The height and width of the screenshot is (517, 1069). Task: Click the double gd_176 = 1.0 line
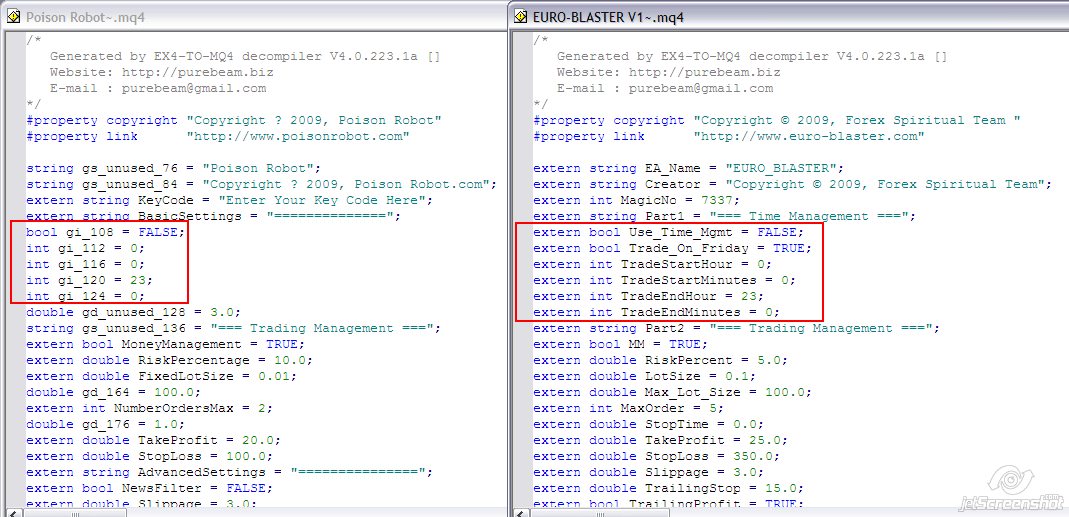106,424
